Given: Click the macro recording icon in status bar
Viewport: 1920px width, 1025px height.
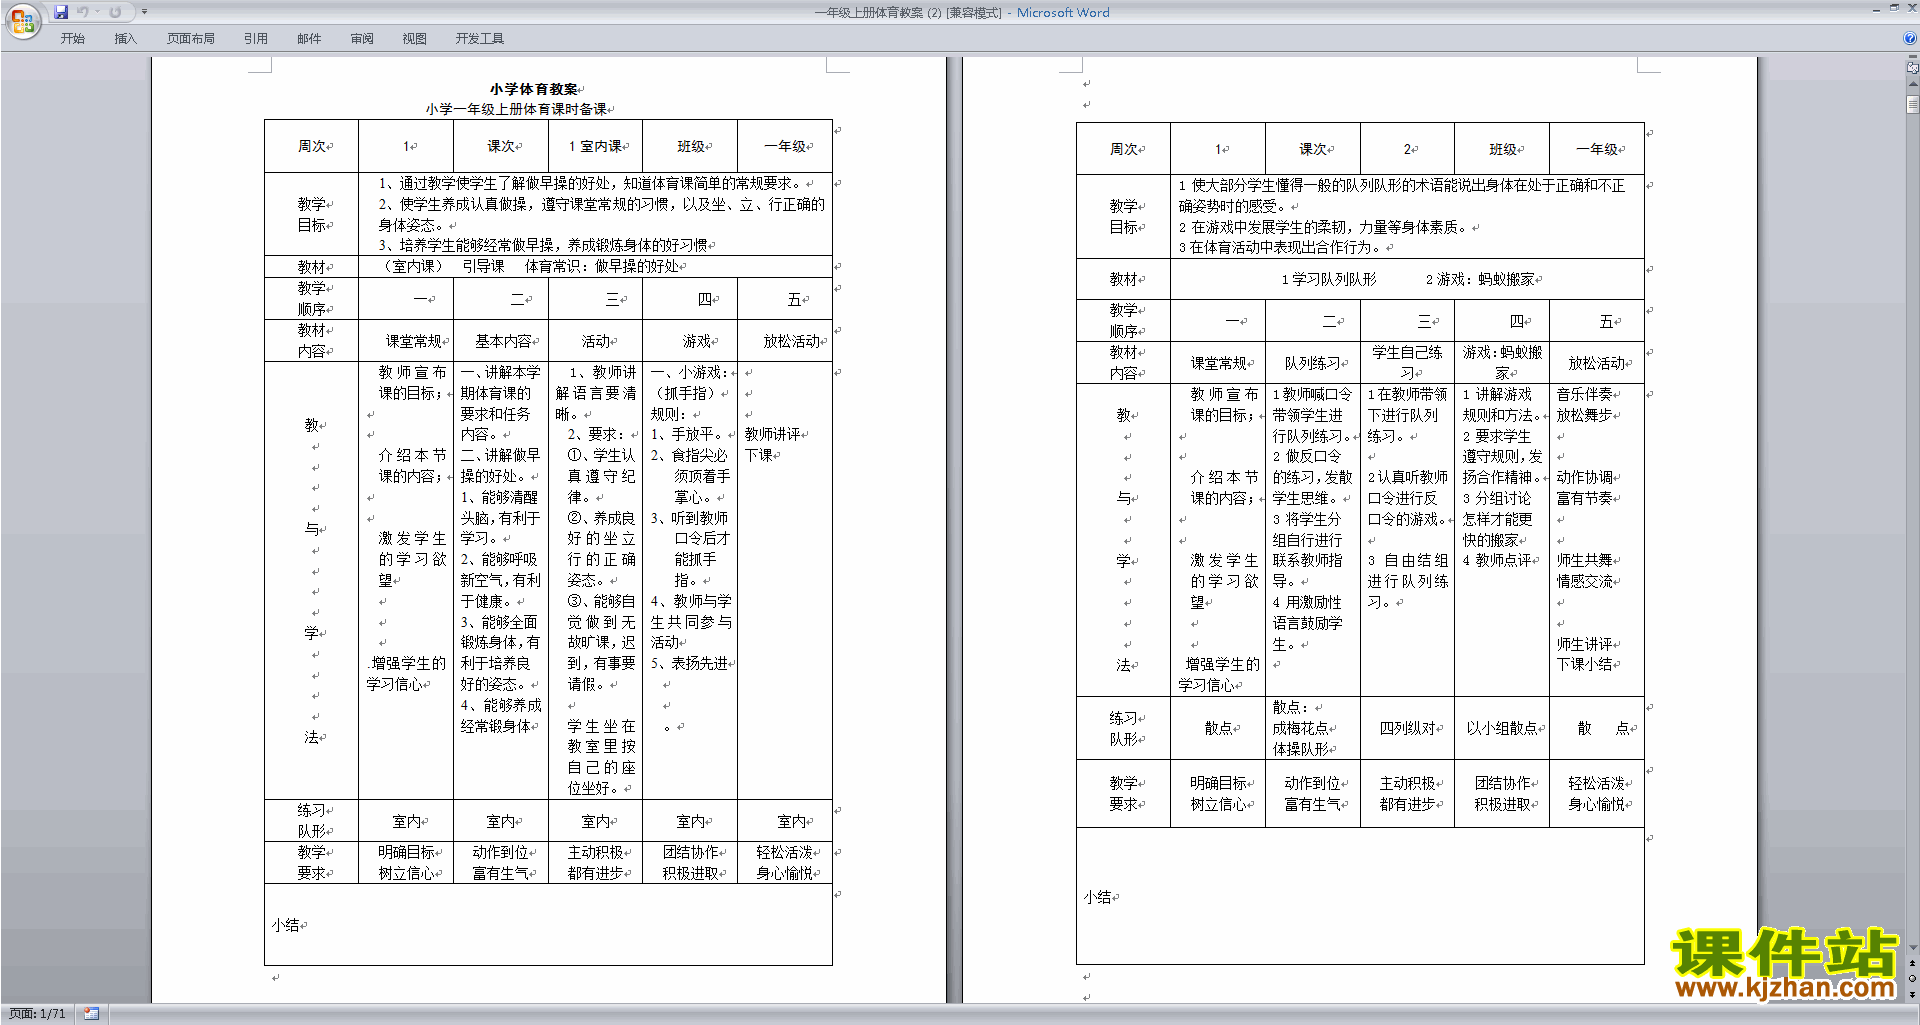Looking at the screenshot, I should [91, 1014].
